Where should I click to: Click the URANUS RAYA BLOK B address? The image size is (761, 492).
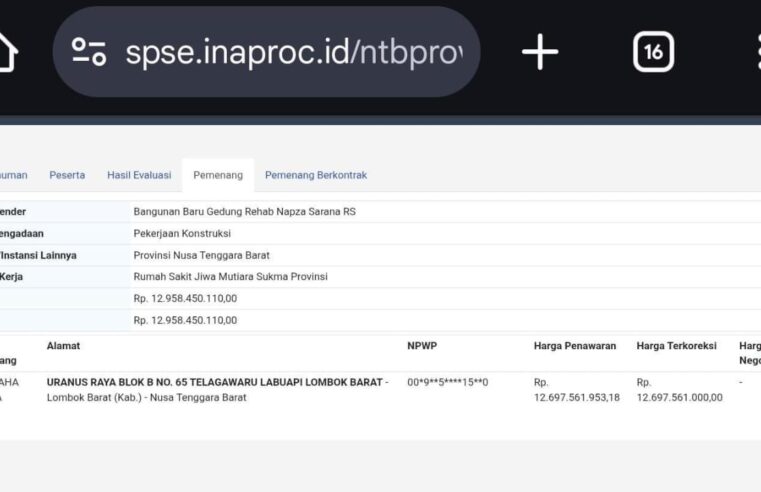click(217, 382)
